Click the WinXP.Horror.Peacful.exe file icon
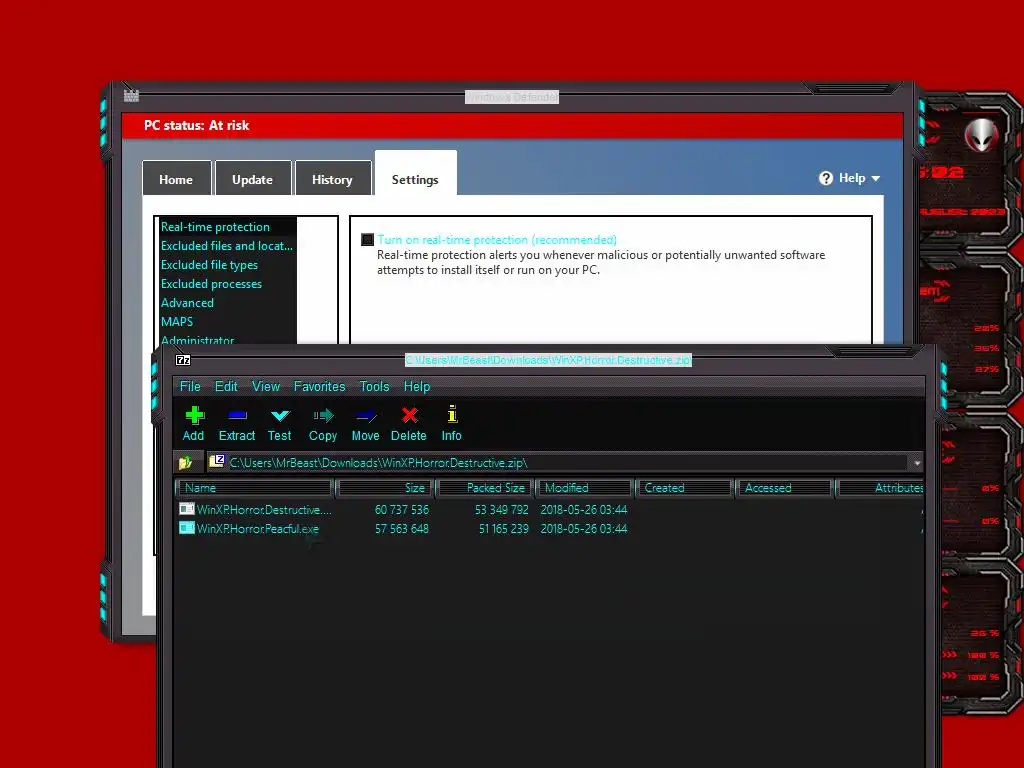The height and width of the screenshot is (768, 1024). coord(187,528)
